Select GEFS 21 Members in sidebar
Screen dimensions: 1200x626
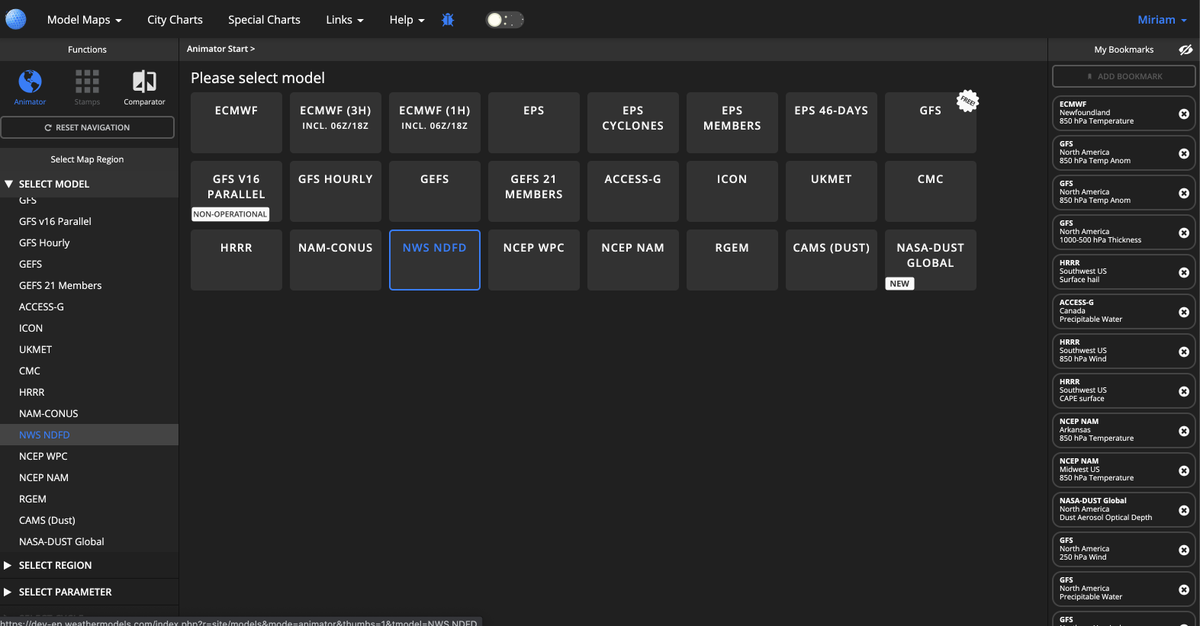[x=89, y=285]
